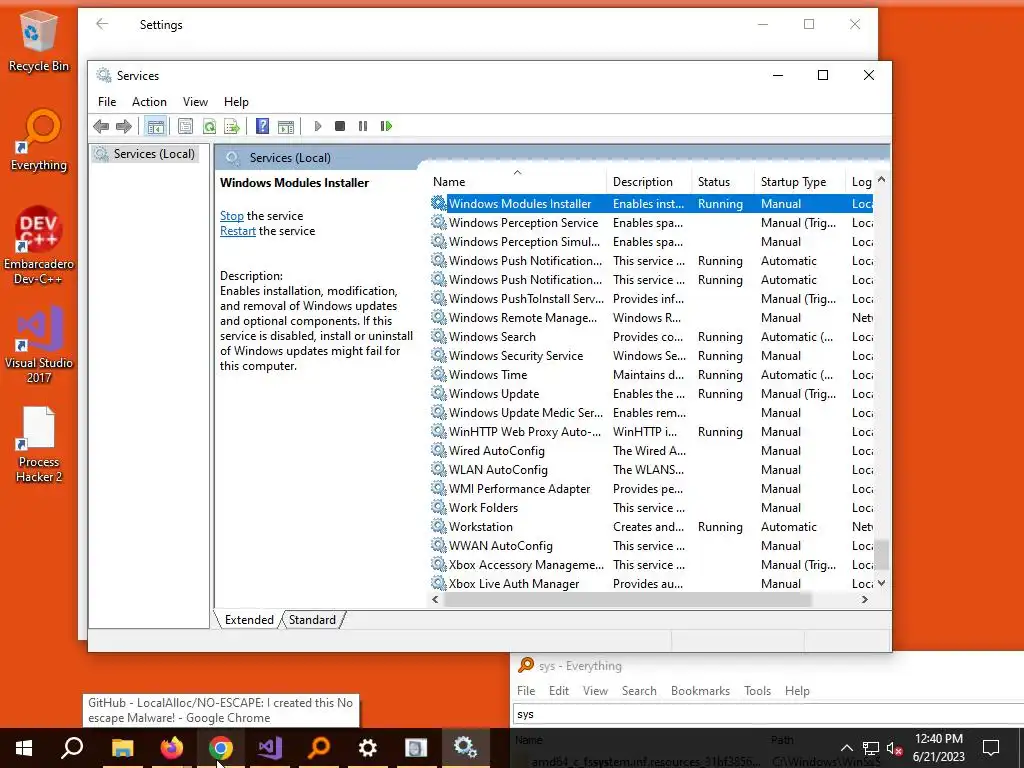Click the Refresh toolbar icon in Services
Screen dimensions: 1024x768
[x=209, y=126]
